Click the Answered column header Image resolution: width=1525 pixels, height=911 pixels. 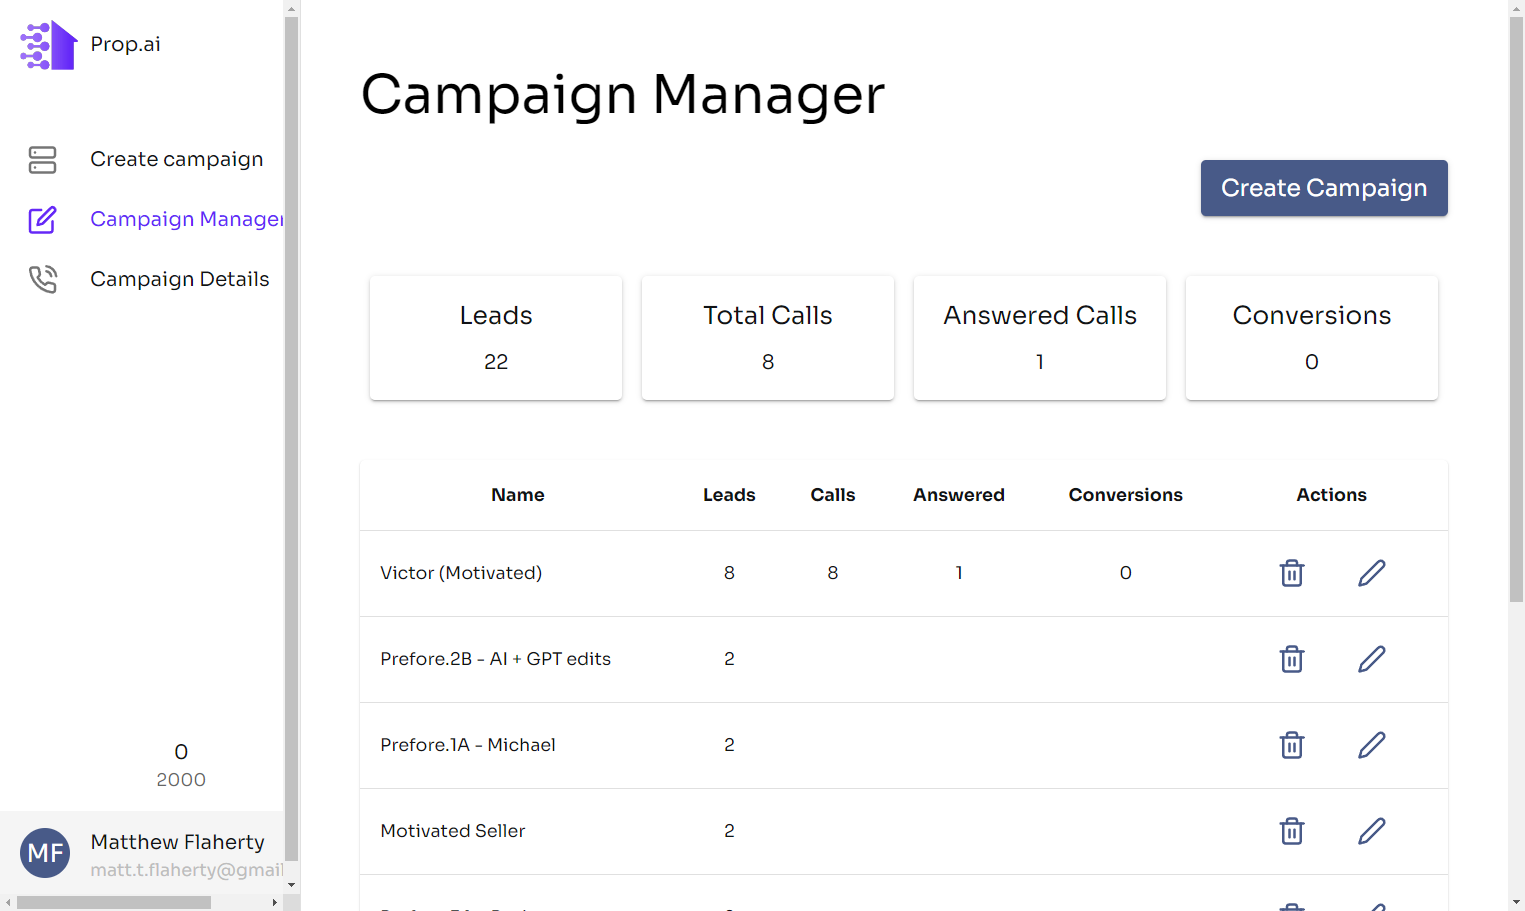point(959,495)
